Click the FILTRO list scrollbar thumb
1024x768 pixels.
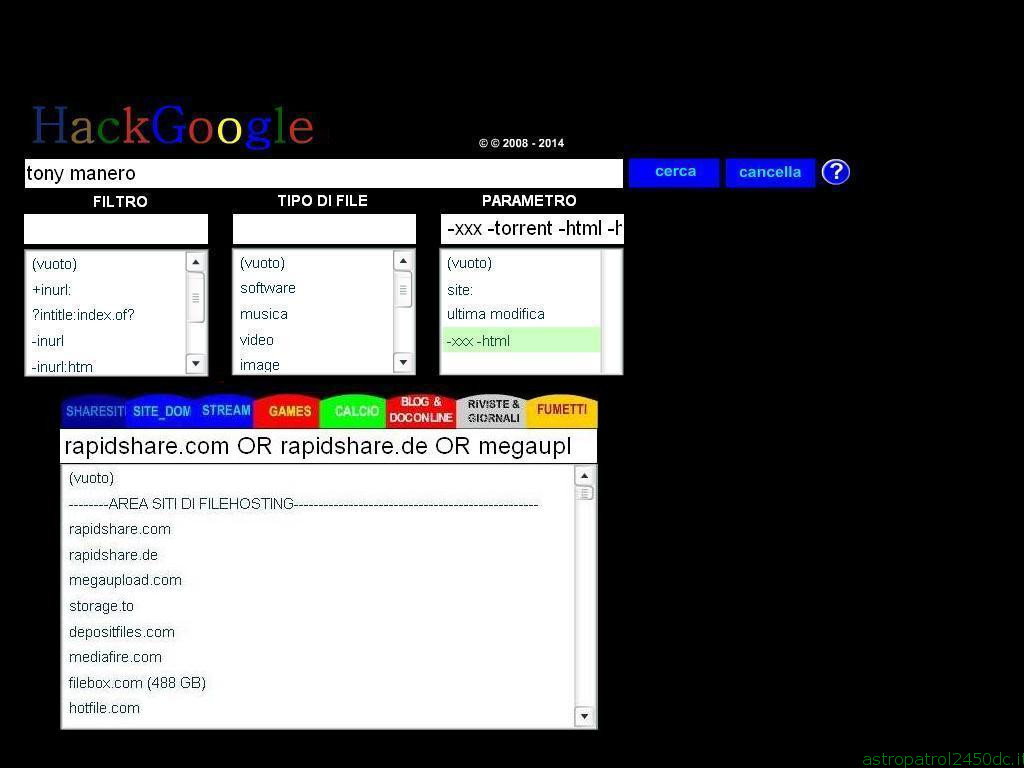point(196,298)
